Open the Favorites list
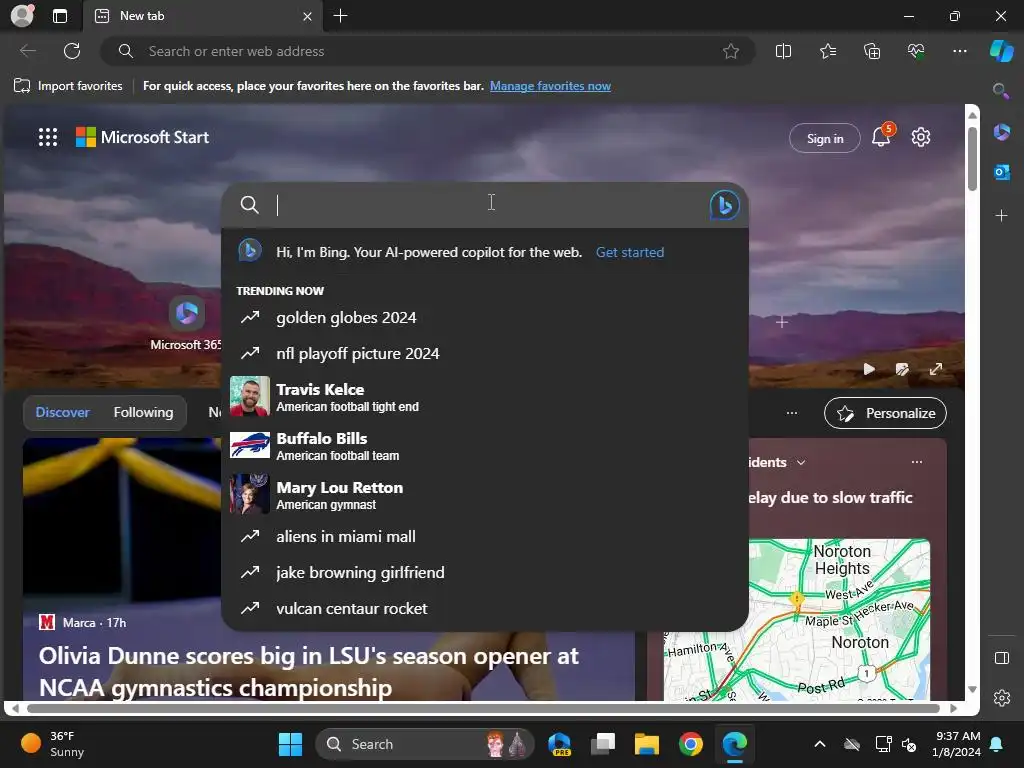The width and height of the screenshot is (1024, 768). [827, 51]
